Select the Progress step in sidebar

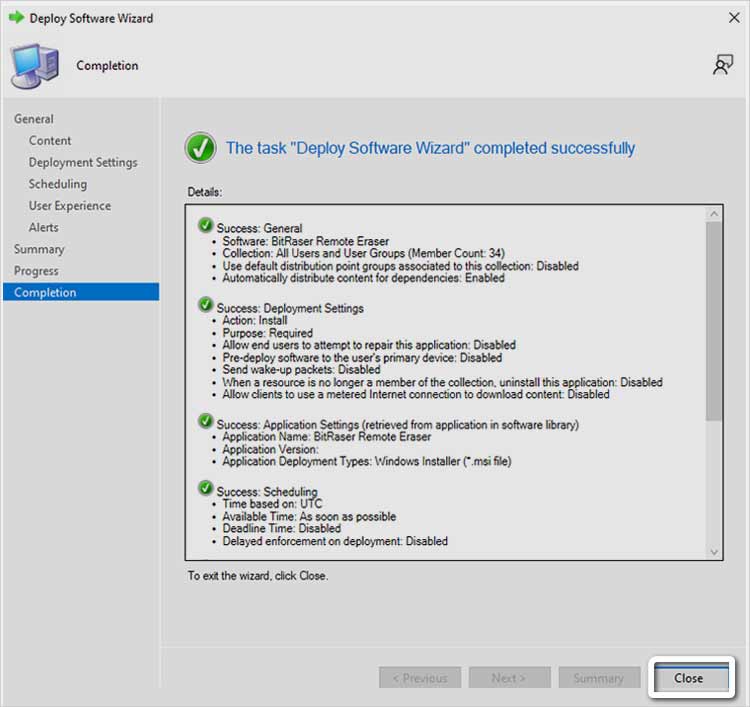pyautogui.click(x=36, y=271)
